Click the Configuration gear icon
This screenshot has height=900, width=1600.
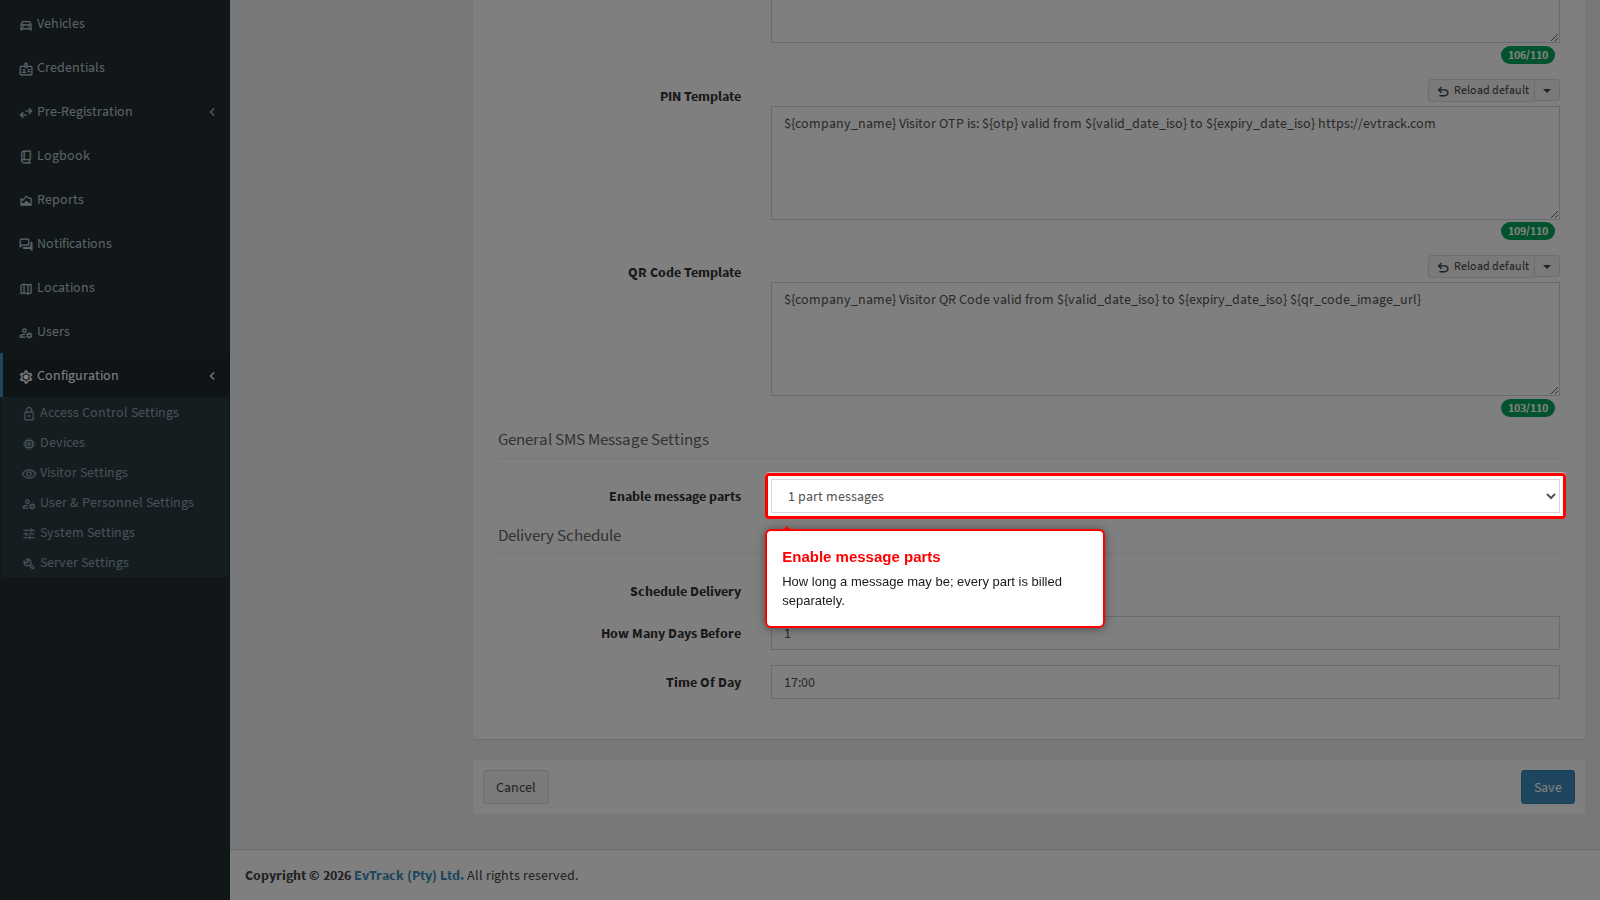click(x=26, y=377)
